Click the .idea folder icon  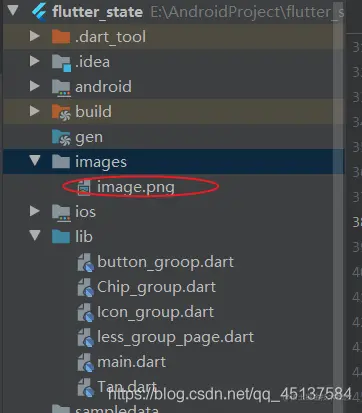pos(61,62)
